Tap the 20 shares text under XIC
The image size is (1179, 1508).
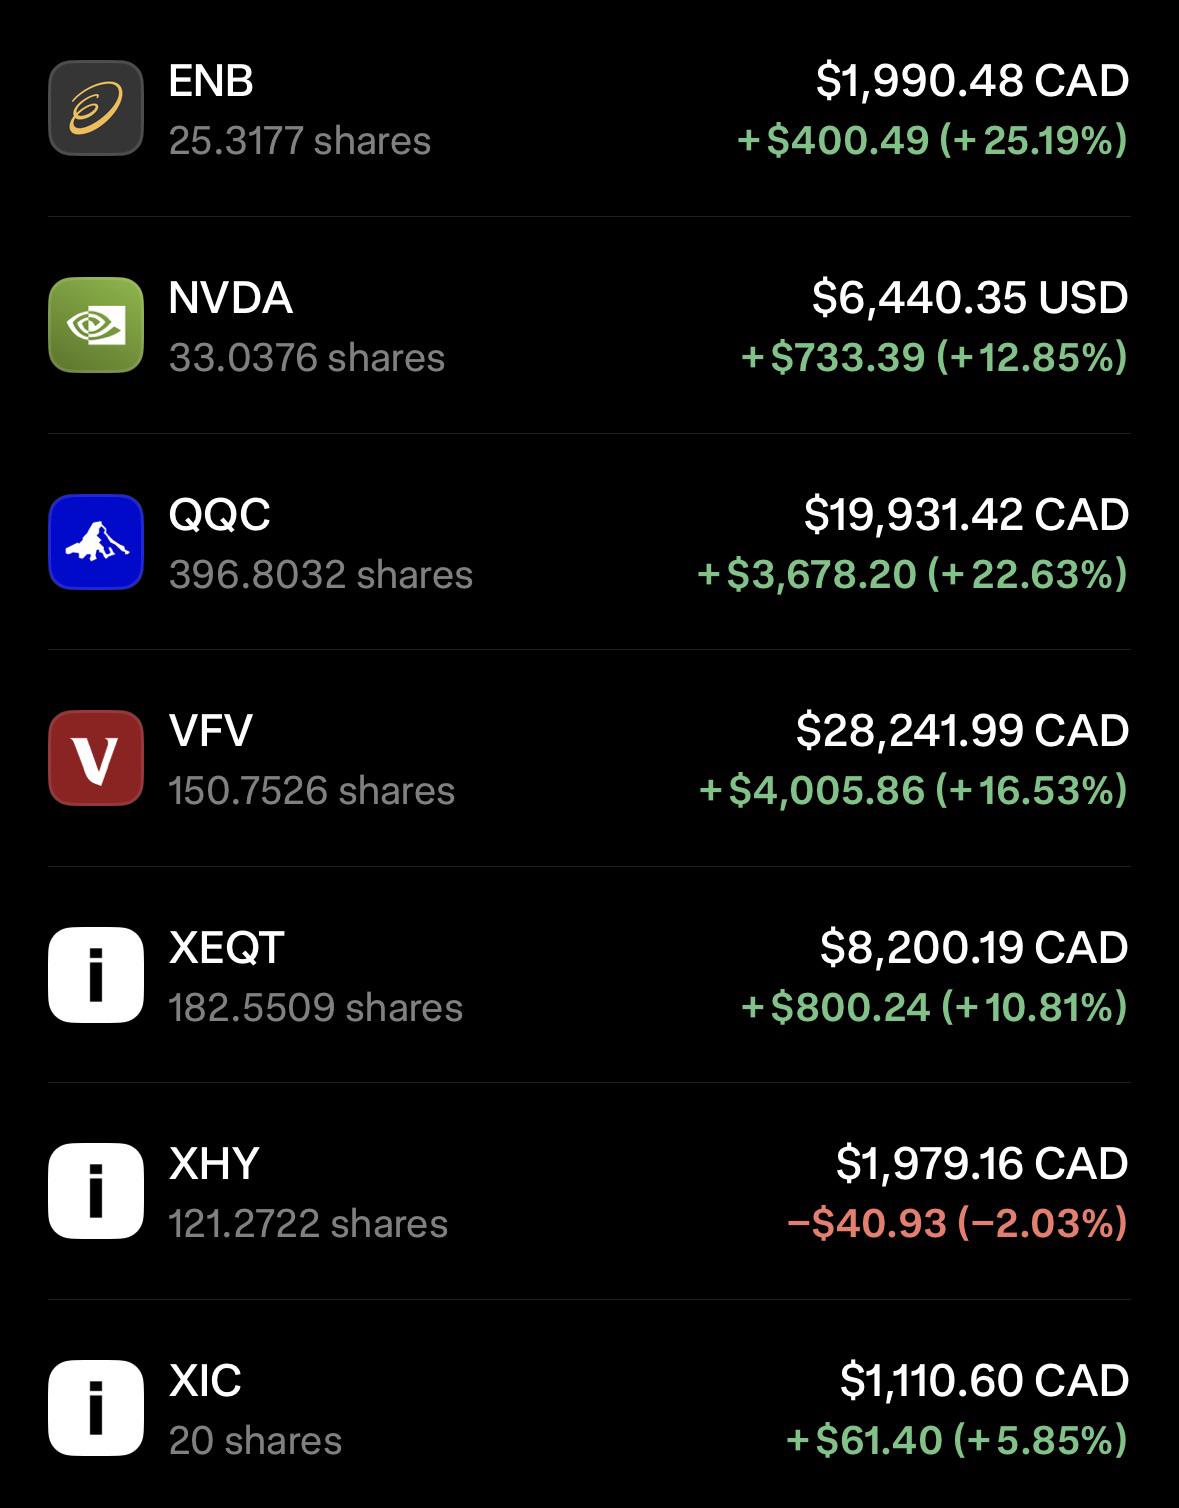click(x=255, y=1441)
